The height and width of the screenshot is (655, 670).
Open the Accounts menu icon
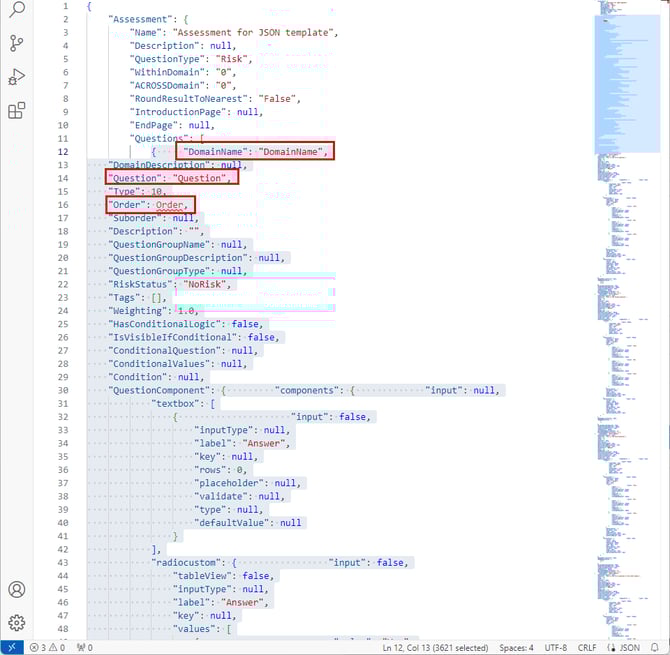[x=16, y=590]
